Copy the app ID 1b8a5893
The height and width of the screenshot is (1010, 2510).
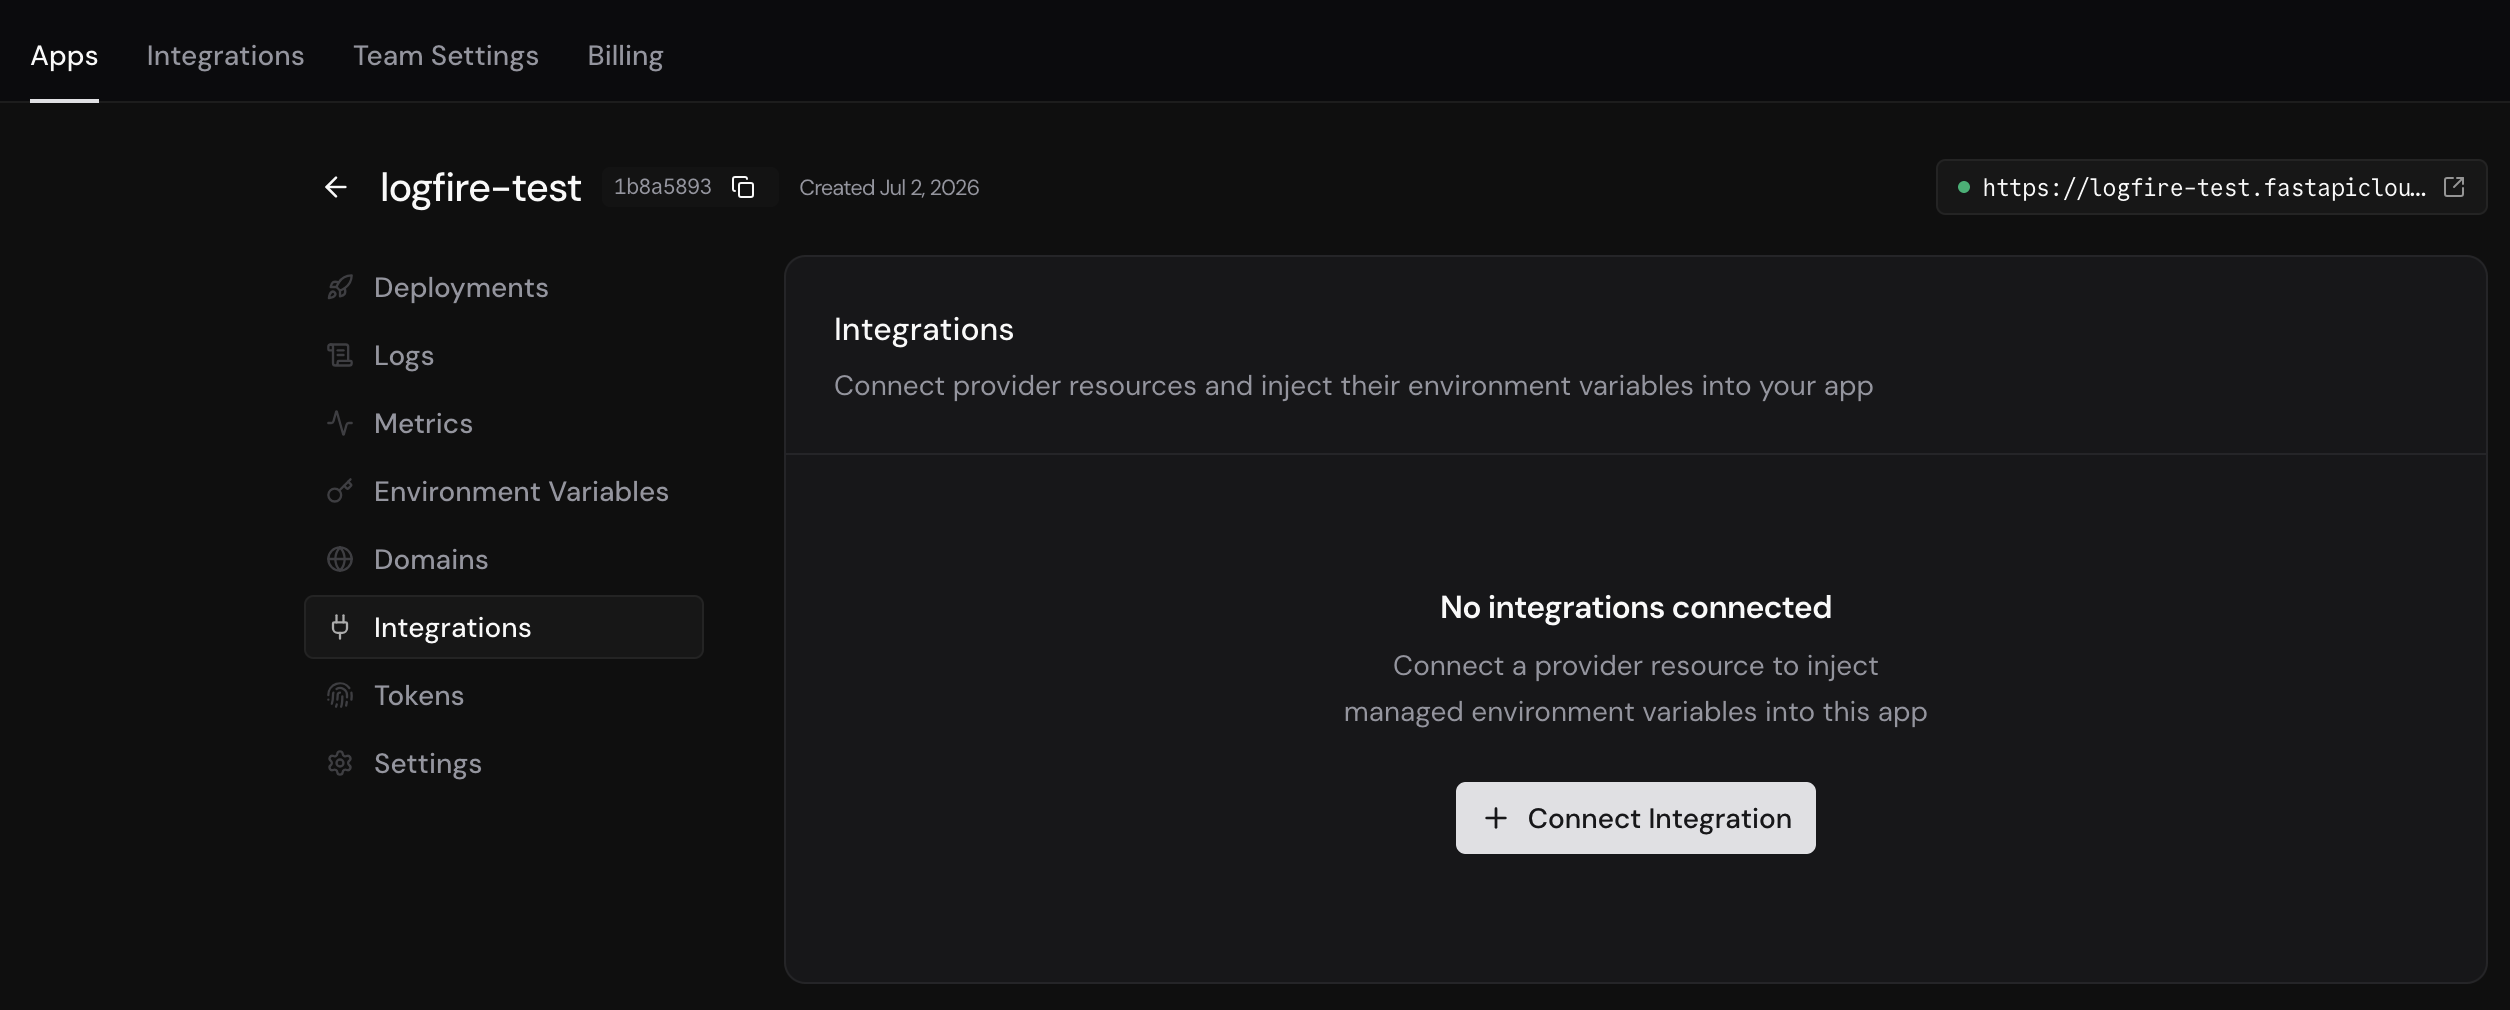click(743, 187)
